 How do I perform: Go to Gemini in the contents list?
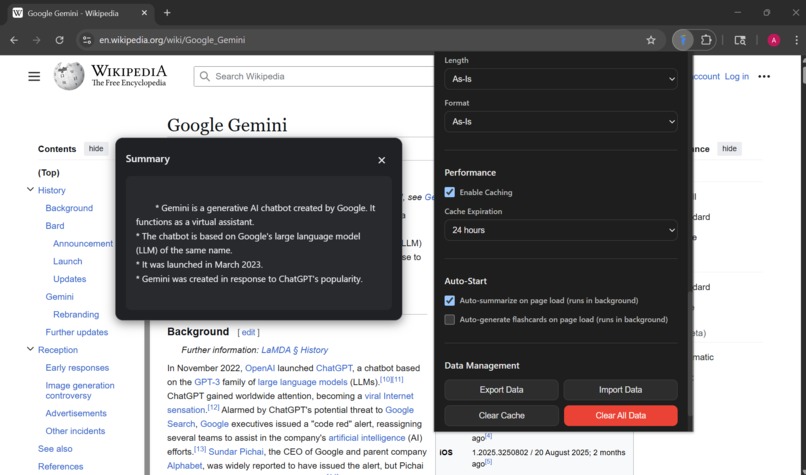(x=60, y=297)
